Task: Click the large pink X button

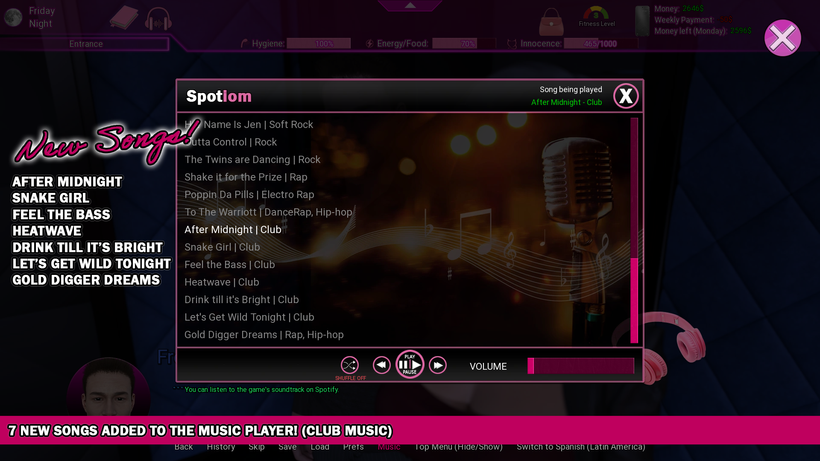Action: click(x=782, y=38)
